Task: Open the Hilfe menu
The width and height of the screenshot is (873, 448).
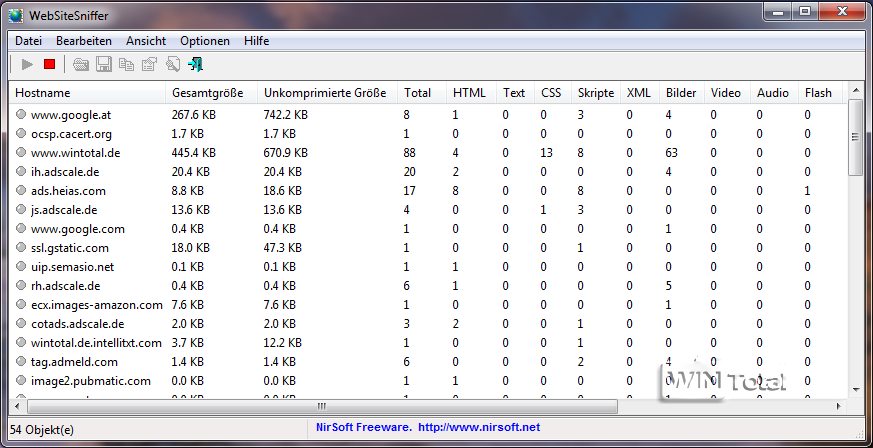Action: [257, 41]
